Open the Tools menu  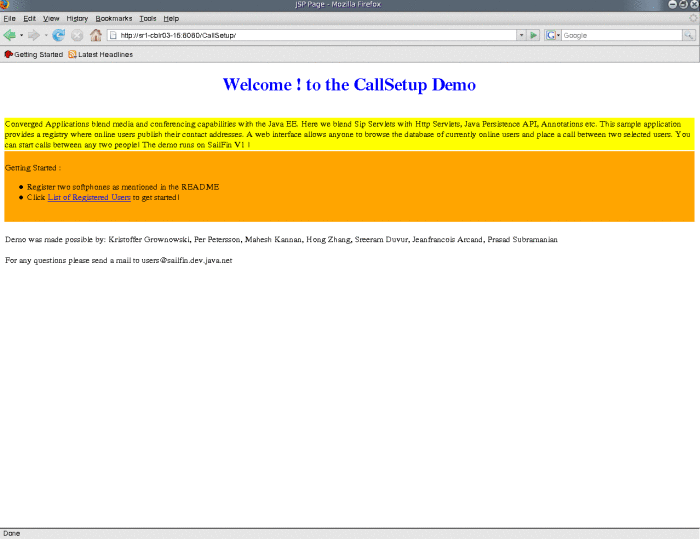[x=148, y=18]
